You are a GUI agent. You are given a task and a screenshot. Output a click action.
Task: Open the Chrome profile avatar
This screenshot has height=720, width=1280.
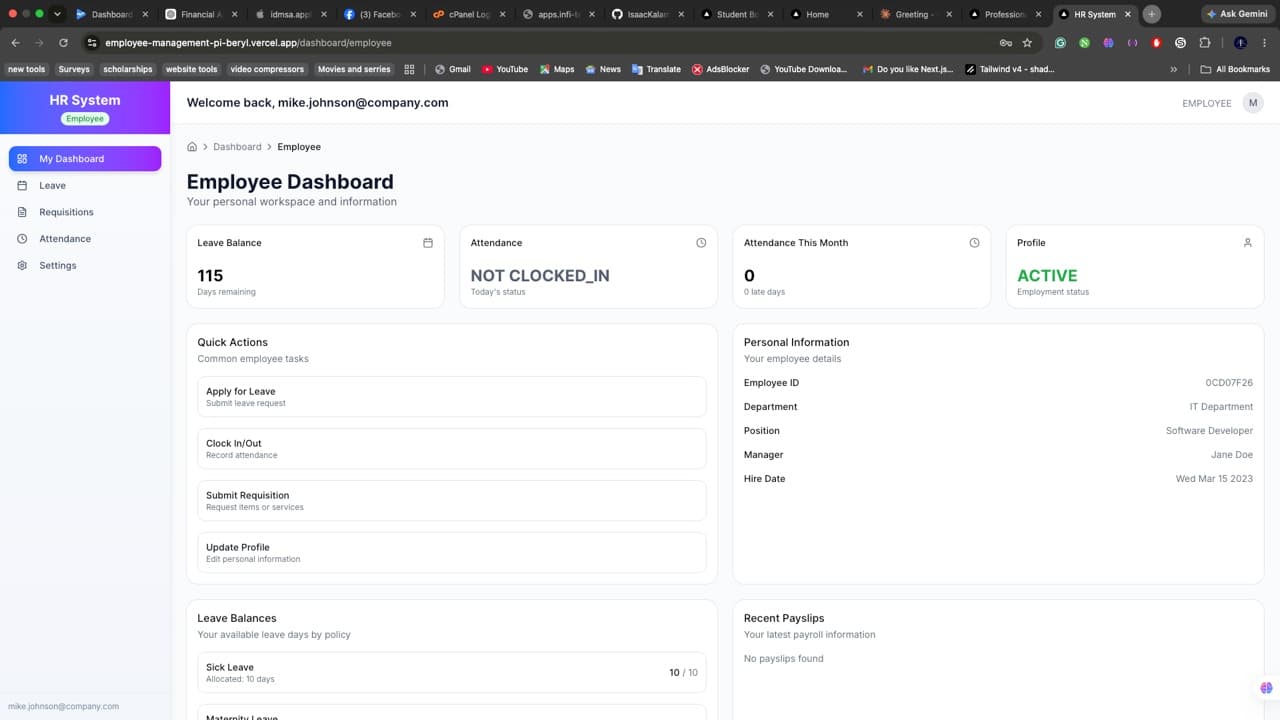(1240, 43)
